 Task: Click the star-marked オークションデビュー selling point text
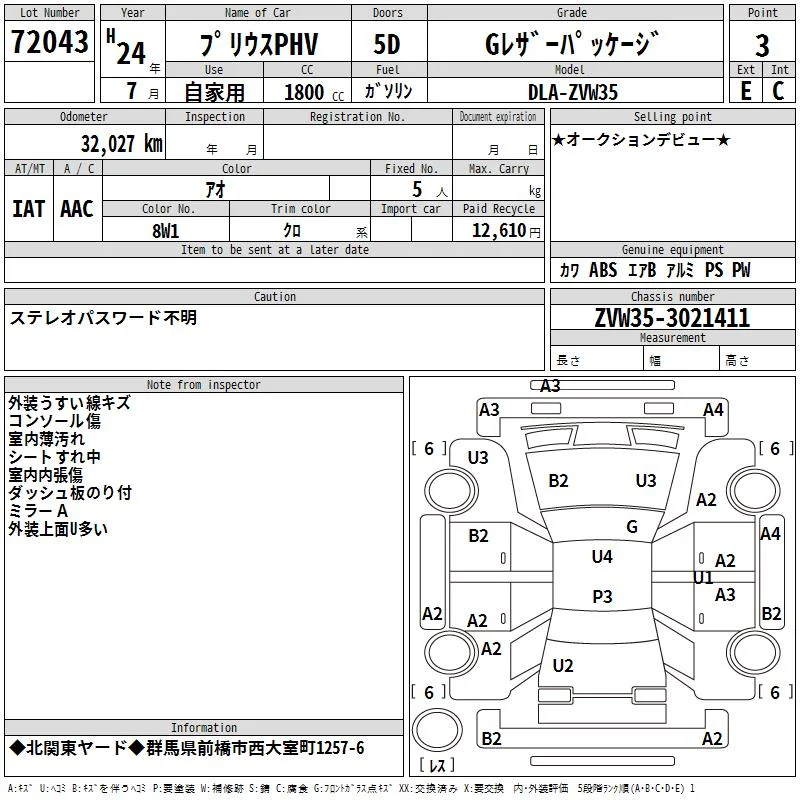coord(641,140)
